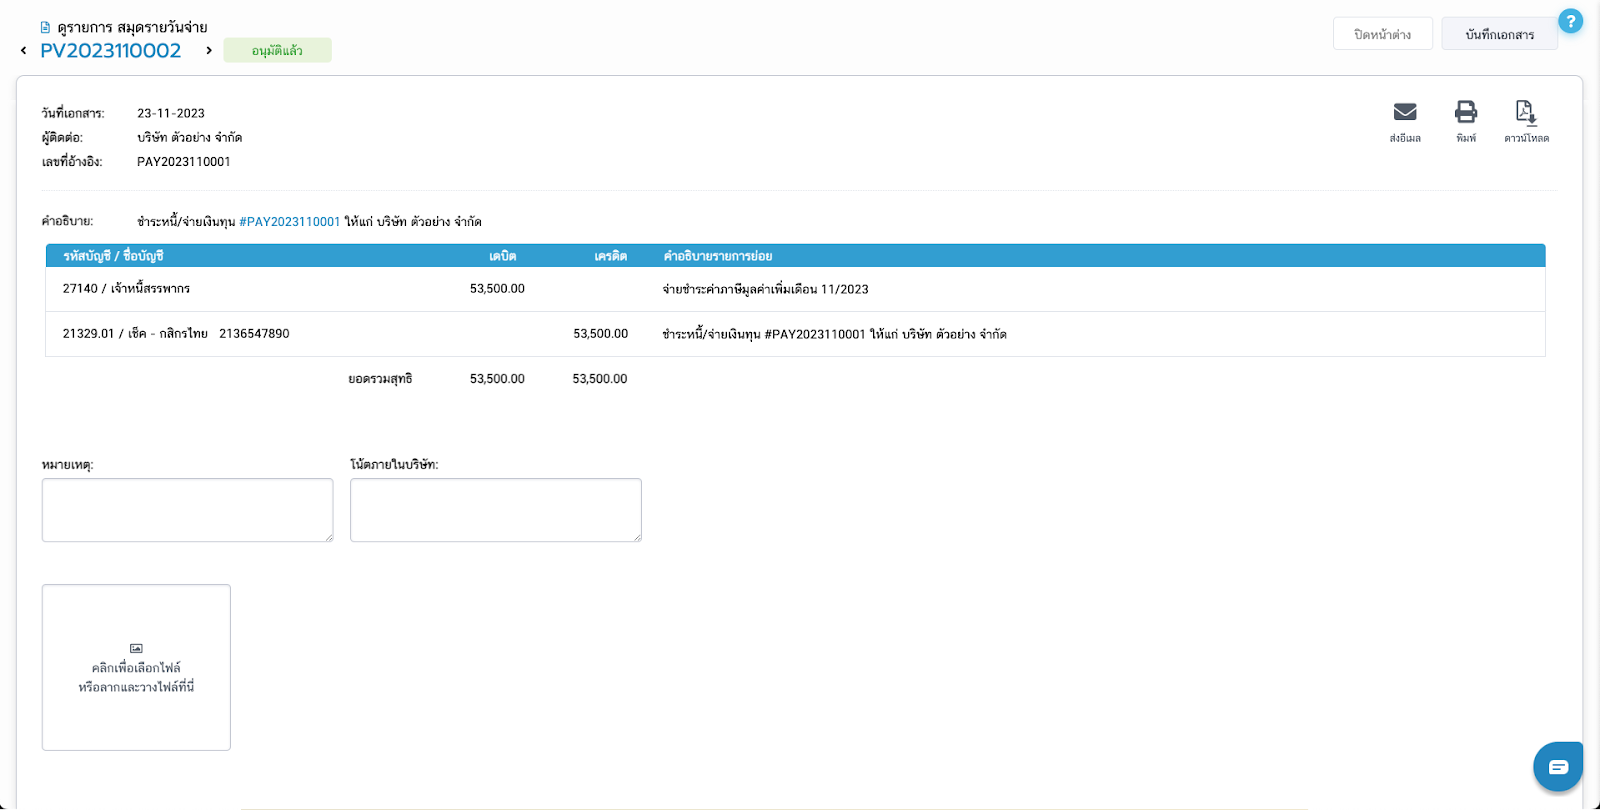The image size is (1600, 810).
Task: Open the chat support bubble
Action: 1558,767
